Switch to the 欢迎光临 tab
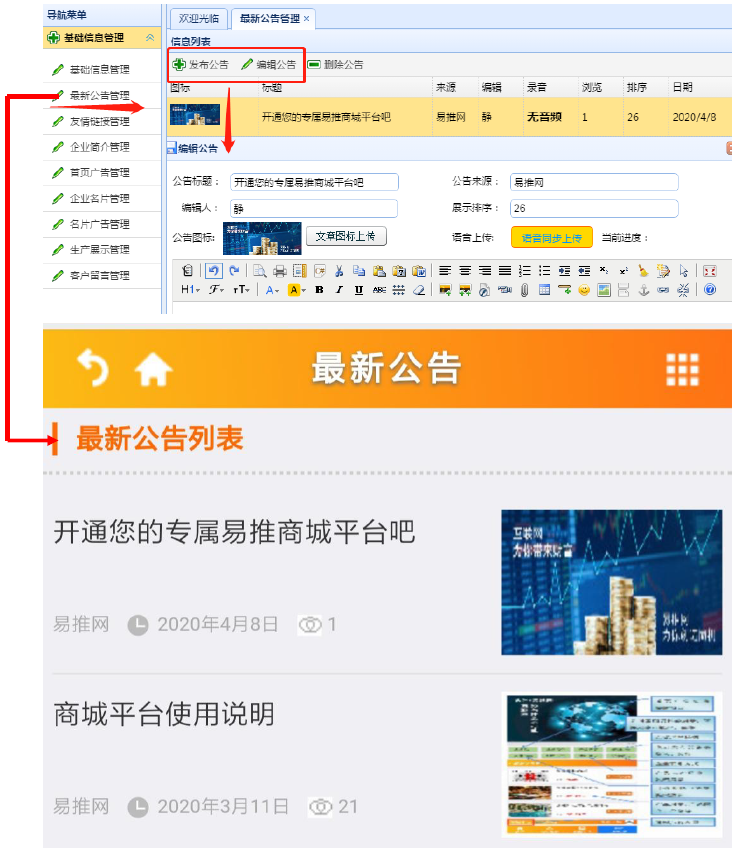Image resolution: width=737 pixels, height=851 pixels. [x=196, y=18]
